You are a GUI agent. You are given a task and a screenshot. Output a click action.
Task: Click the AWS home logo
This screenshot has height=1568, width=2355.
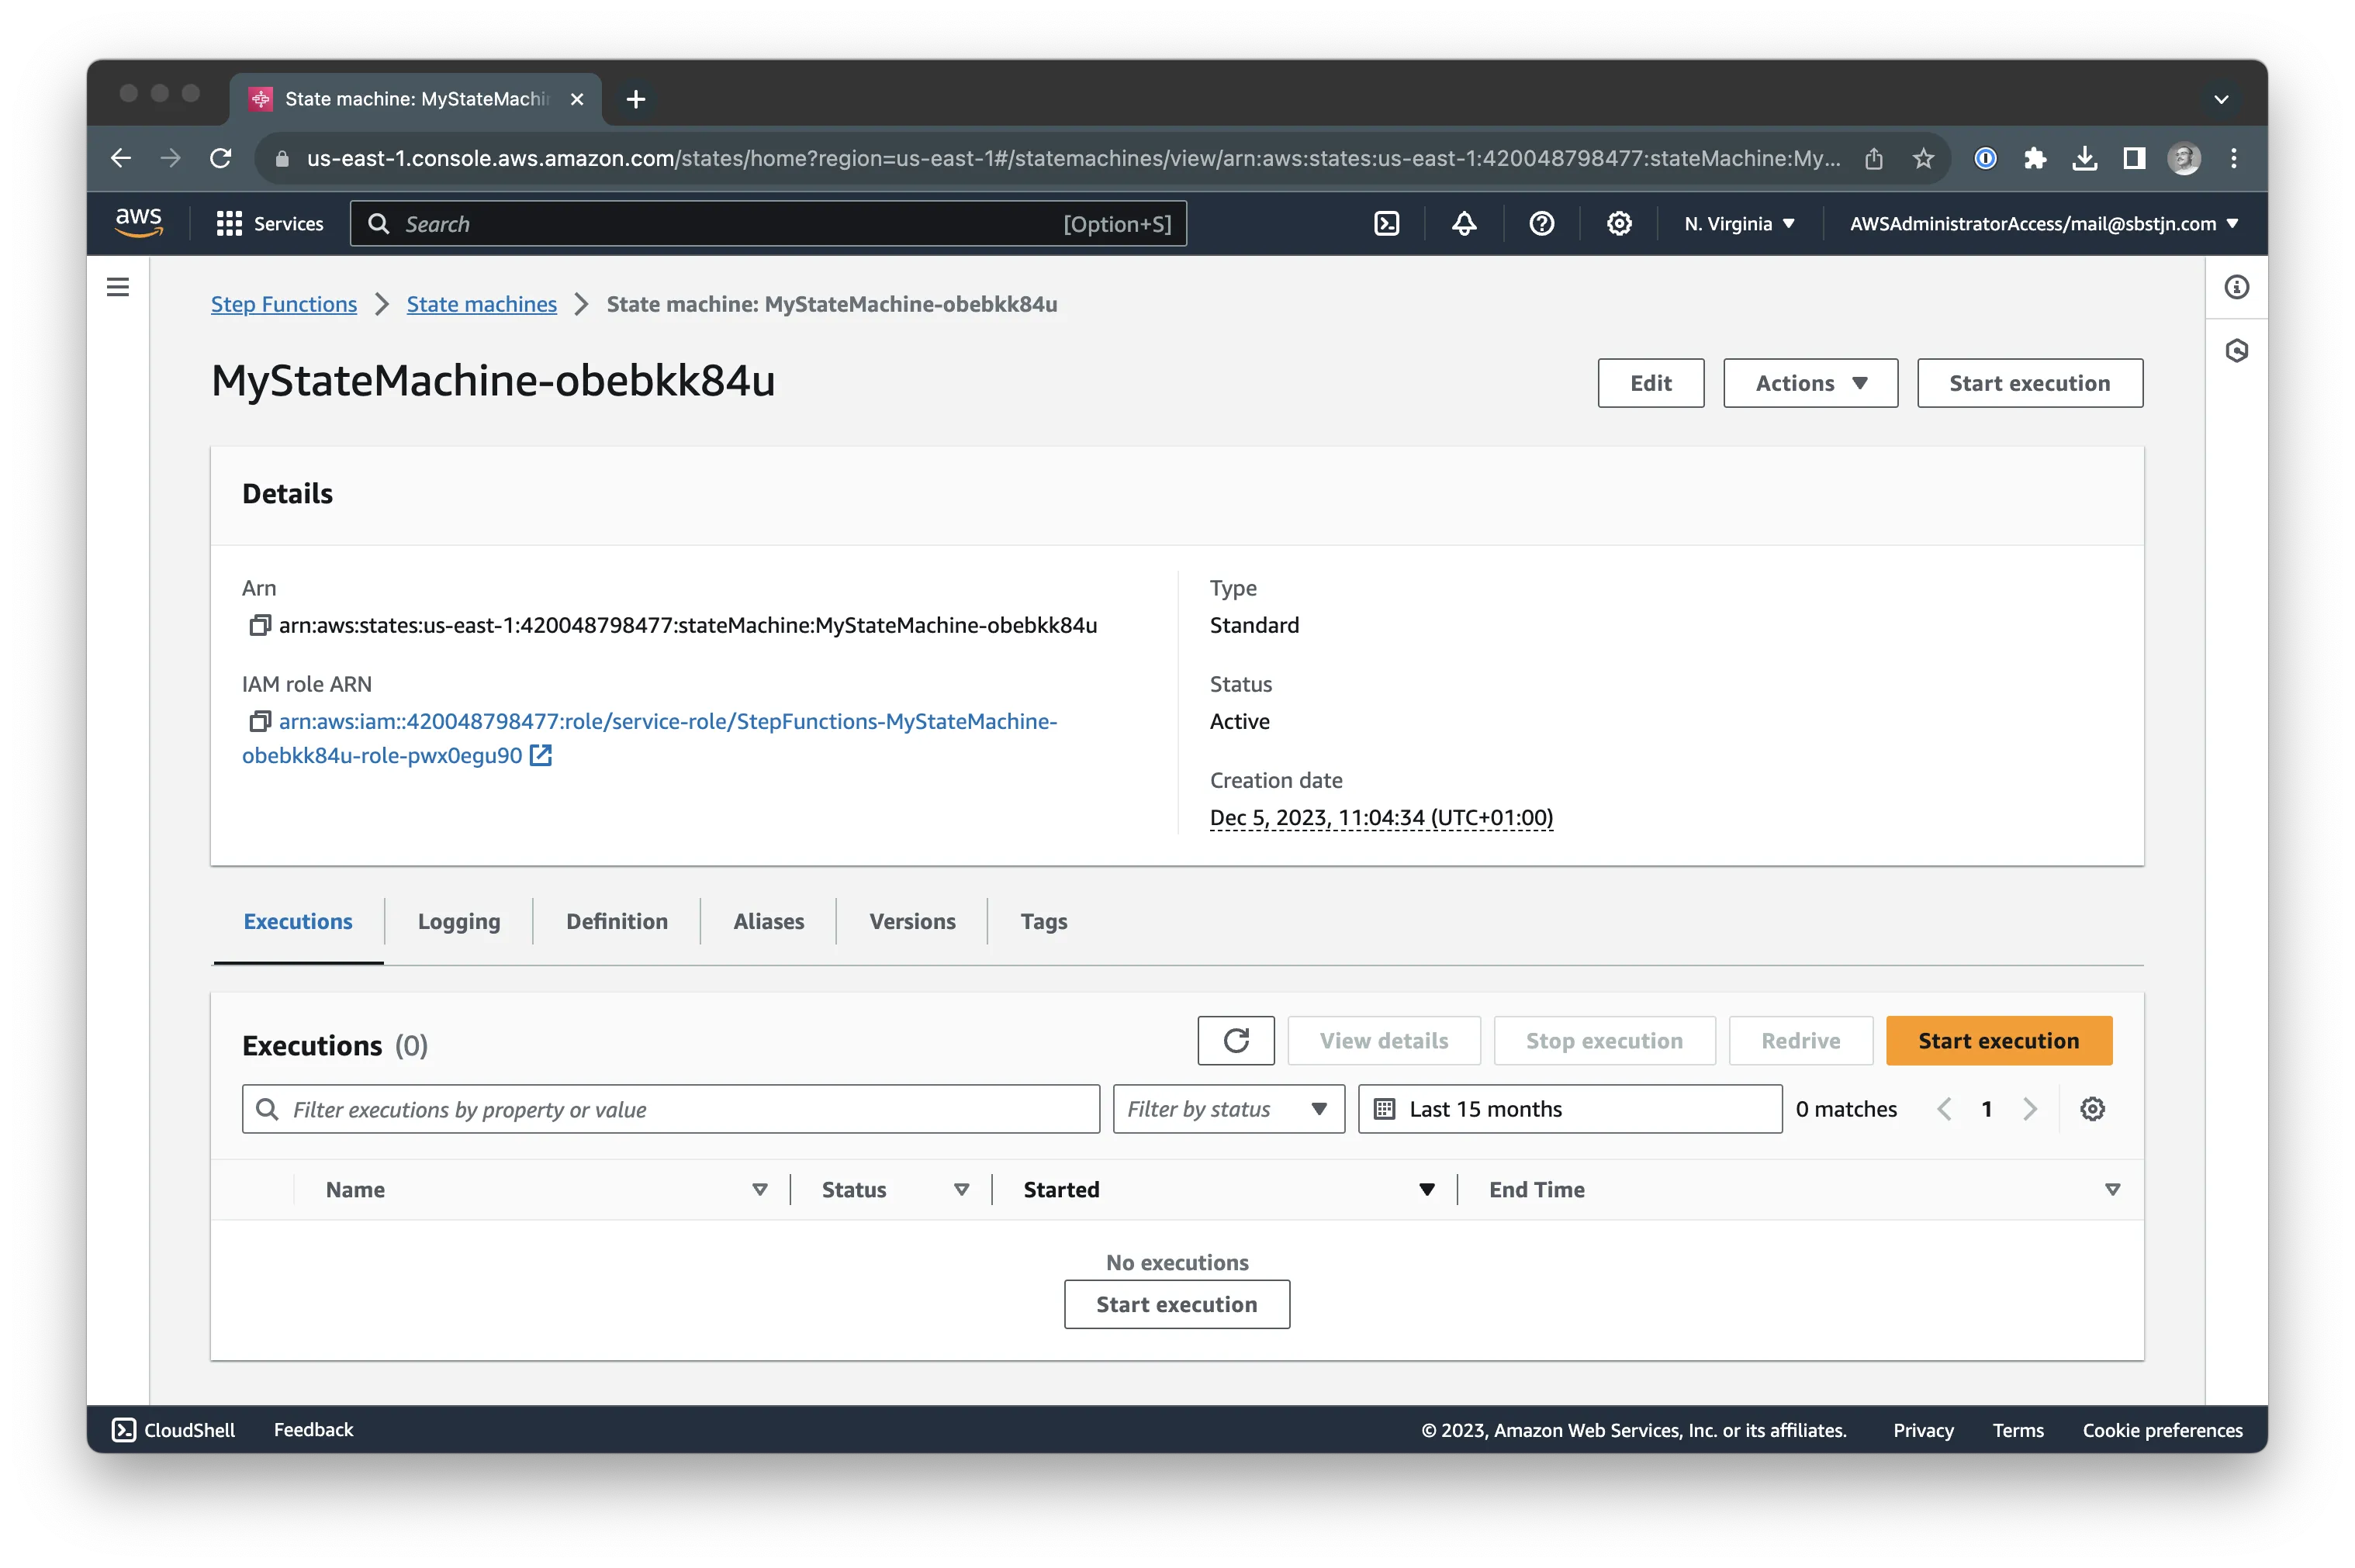tap(139, 223)
